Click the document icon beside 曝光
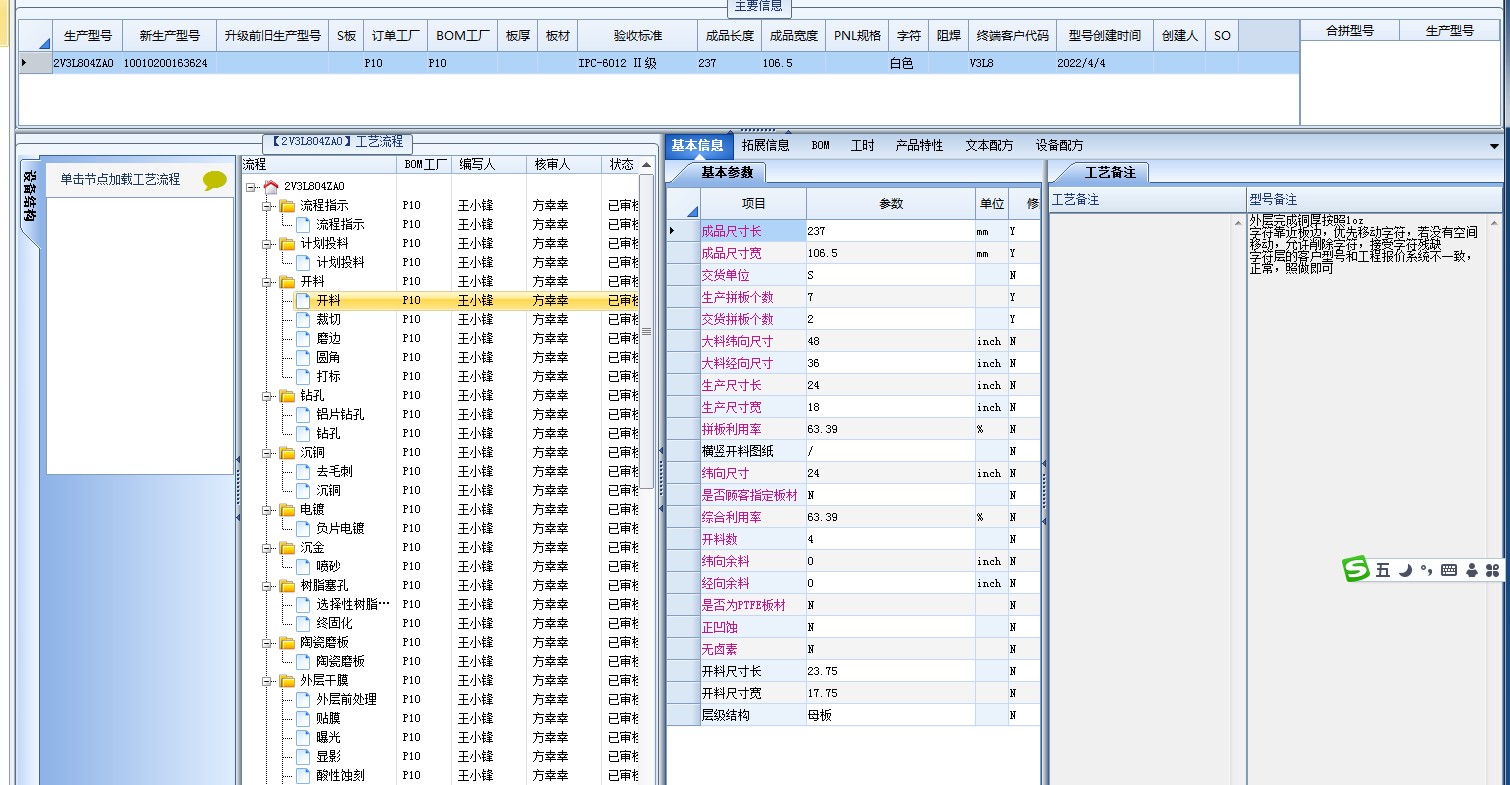Viewport: 1510px width, 785px height. (303, 737)
